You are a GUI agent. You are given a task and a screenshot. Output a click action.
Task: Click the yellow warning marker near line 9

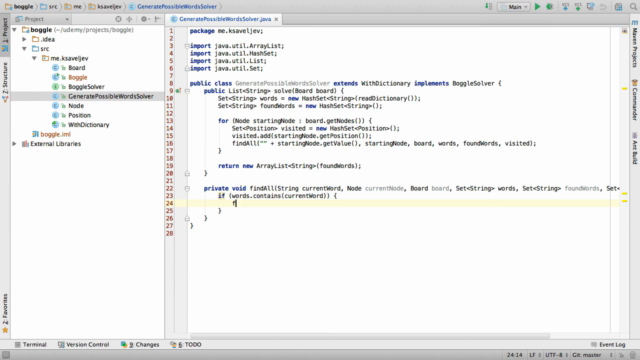pyautogui.click(x=624, y=89)
